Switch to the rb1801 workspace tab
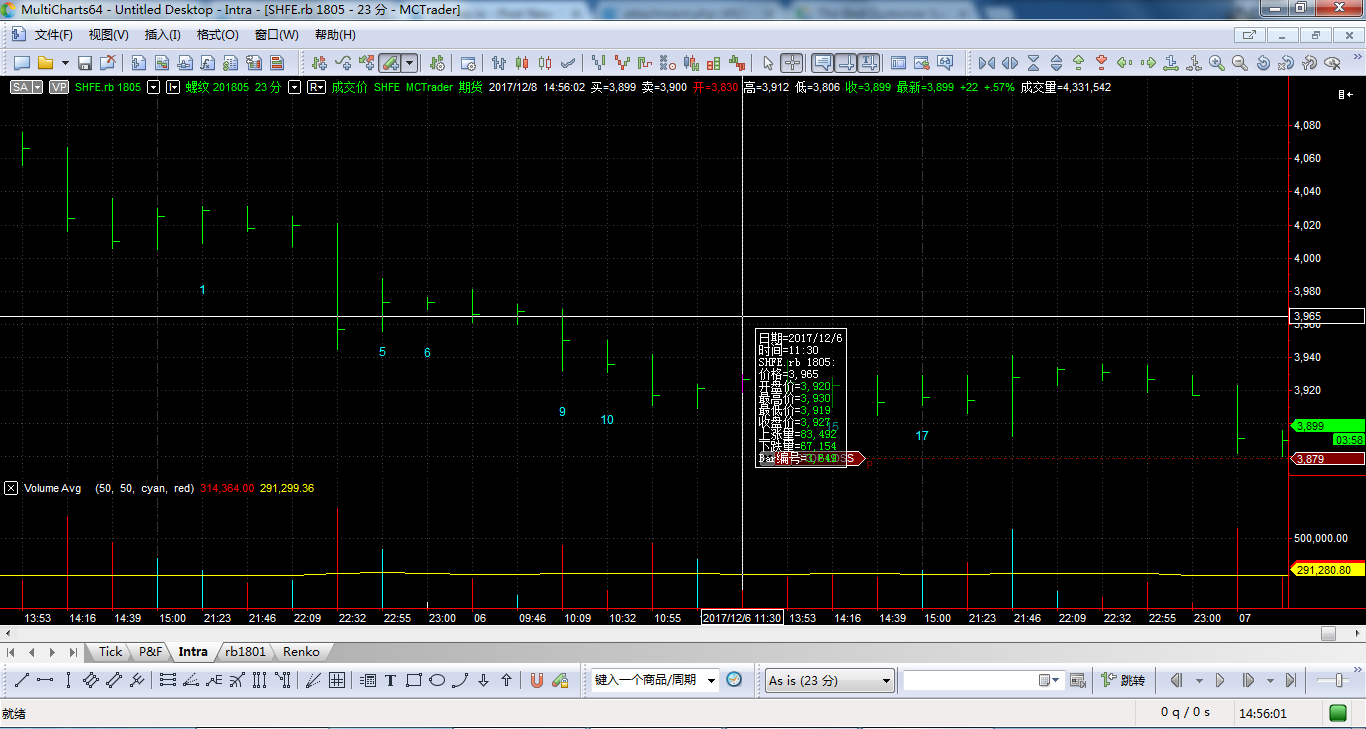1366x729 pixels. coord(245,651)
